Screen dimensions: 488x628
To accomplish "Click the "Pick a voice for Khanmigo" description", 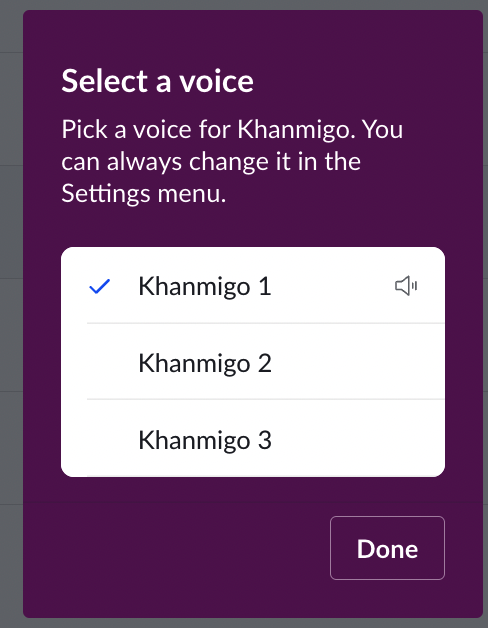I will click(232, 161).
